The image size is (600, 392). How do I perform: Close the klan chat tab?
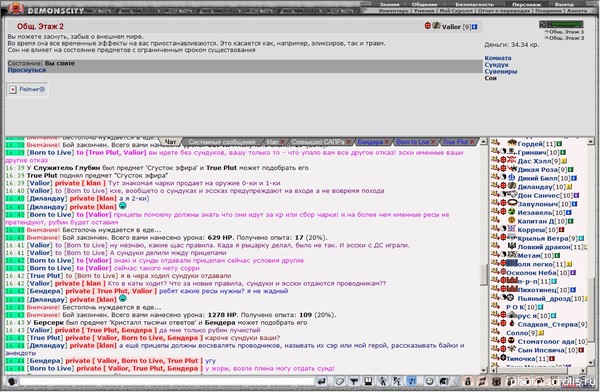tap(283, 142)
